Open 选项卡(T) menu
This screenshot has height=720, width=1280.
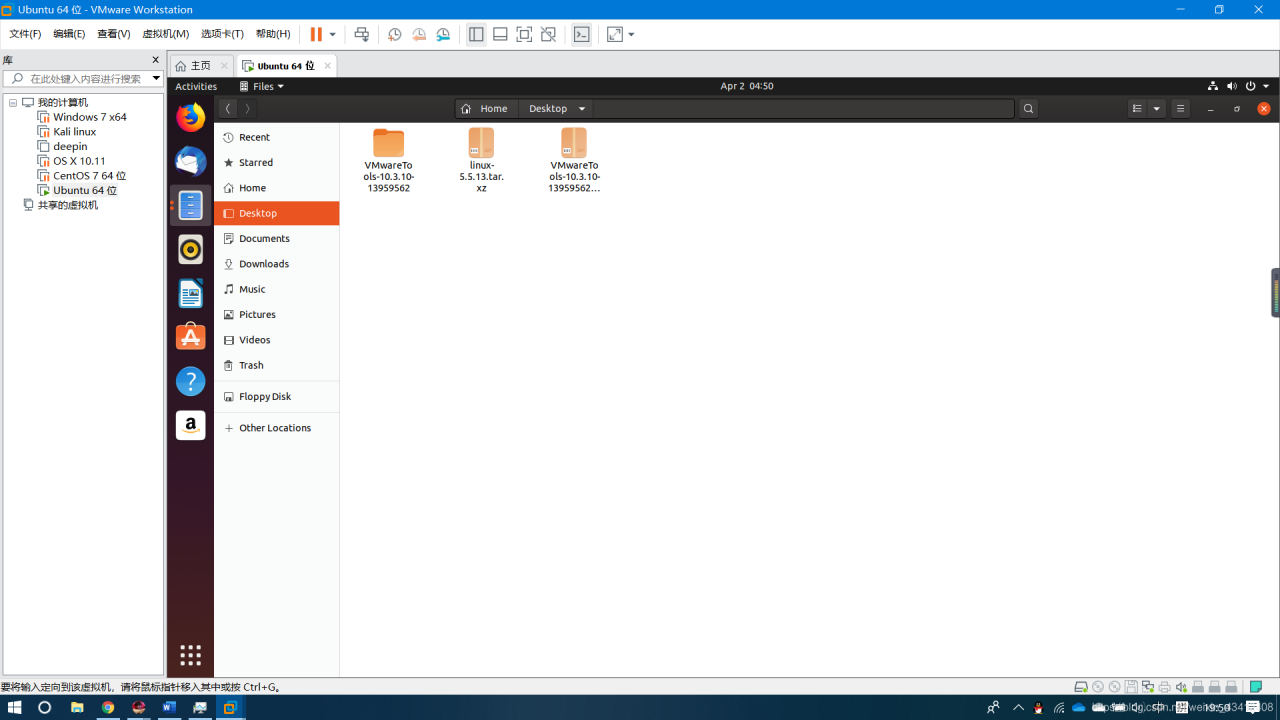222,34
